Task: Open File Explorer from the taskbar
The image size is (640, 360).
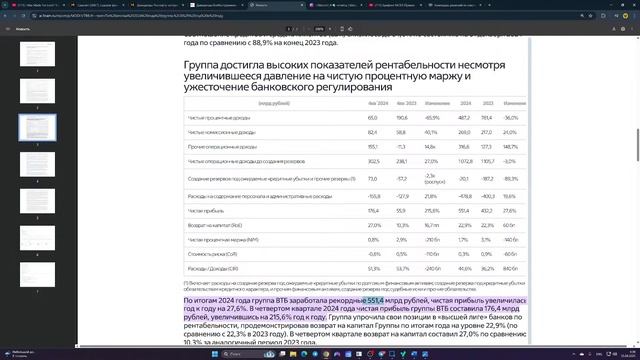Action: pos(293,354)
